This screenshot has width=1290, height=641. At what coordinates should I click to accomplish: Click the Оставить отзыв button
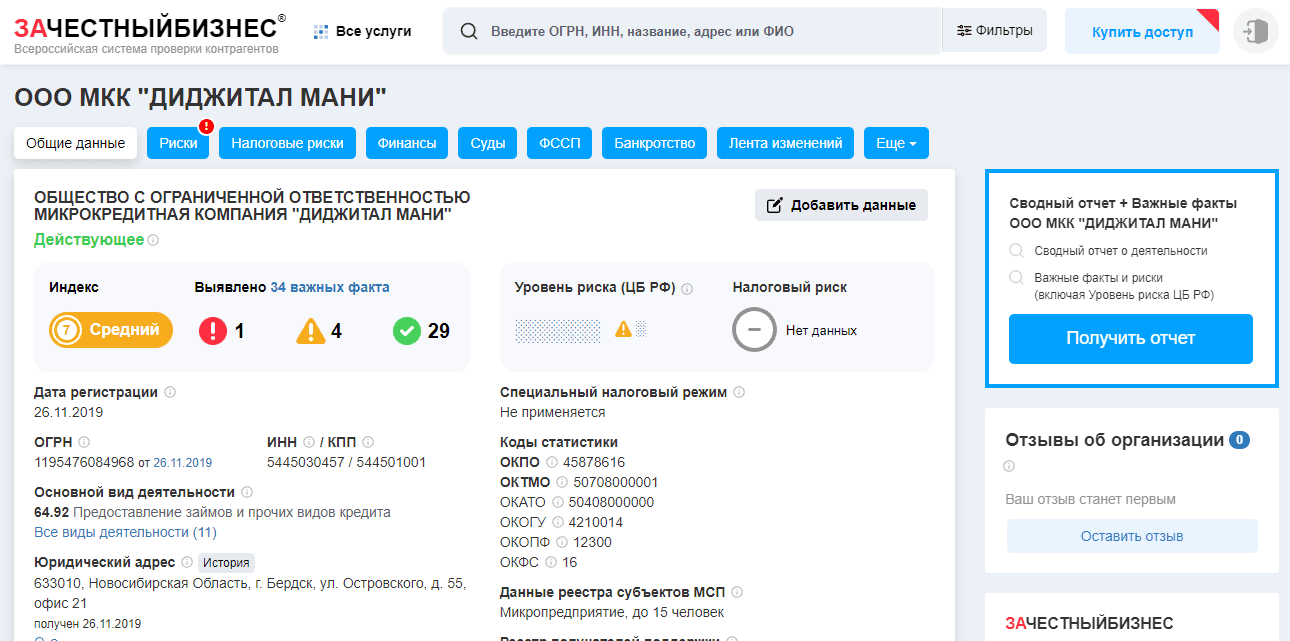coord(1131,536)
